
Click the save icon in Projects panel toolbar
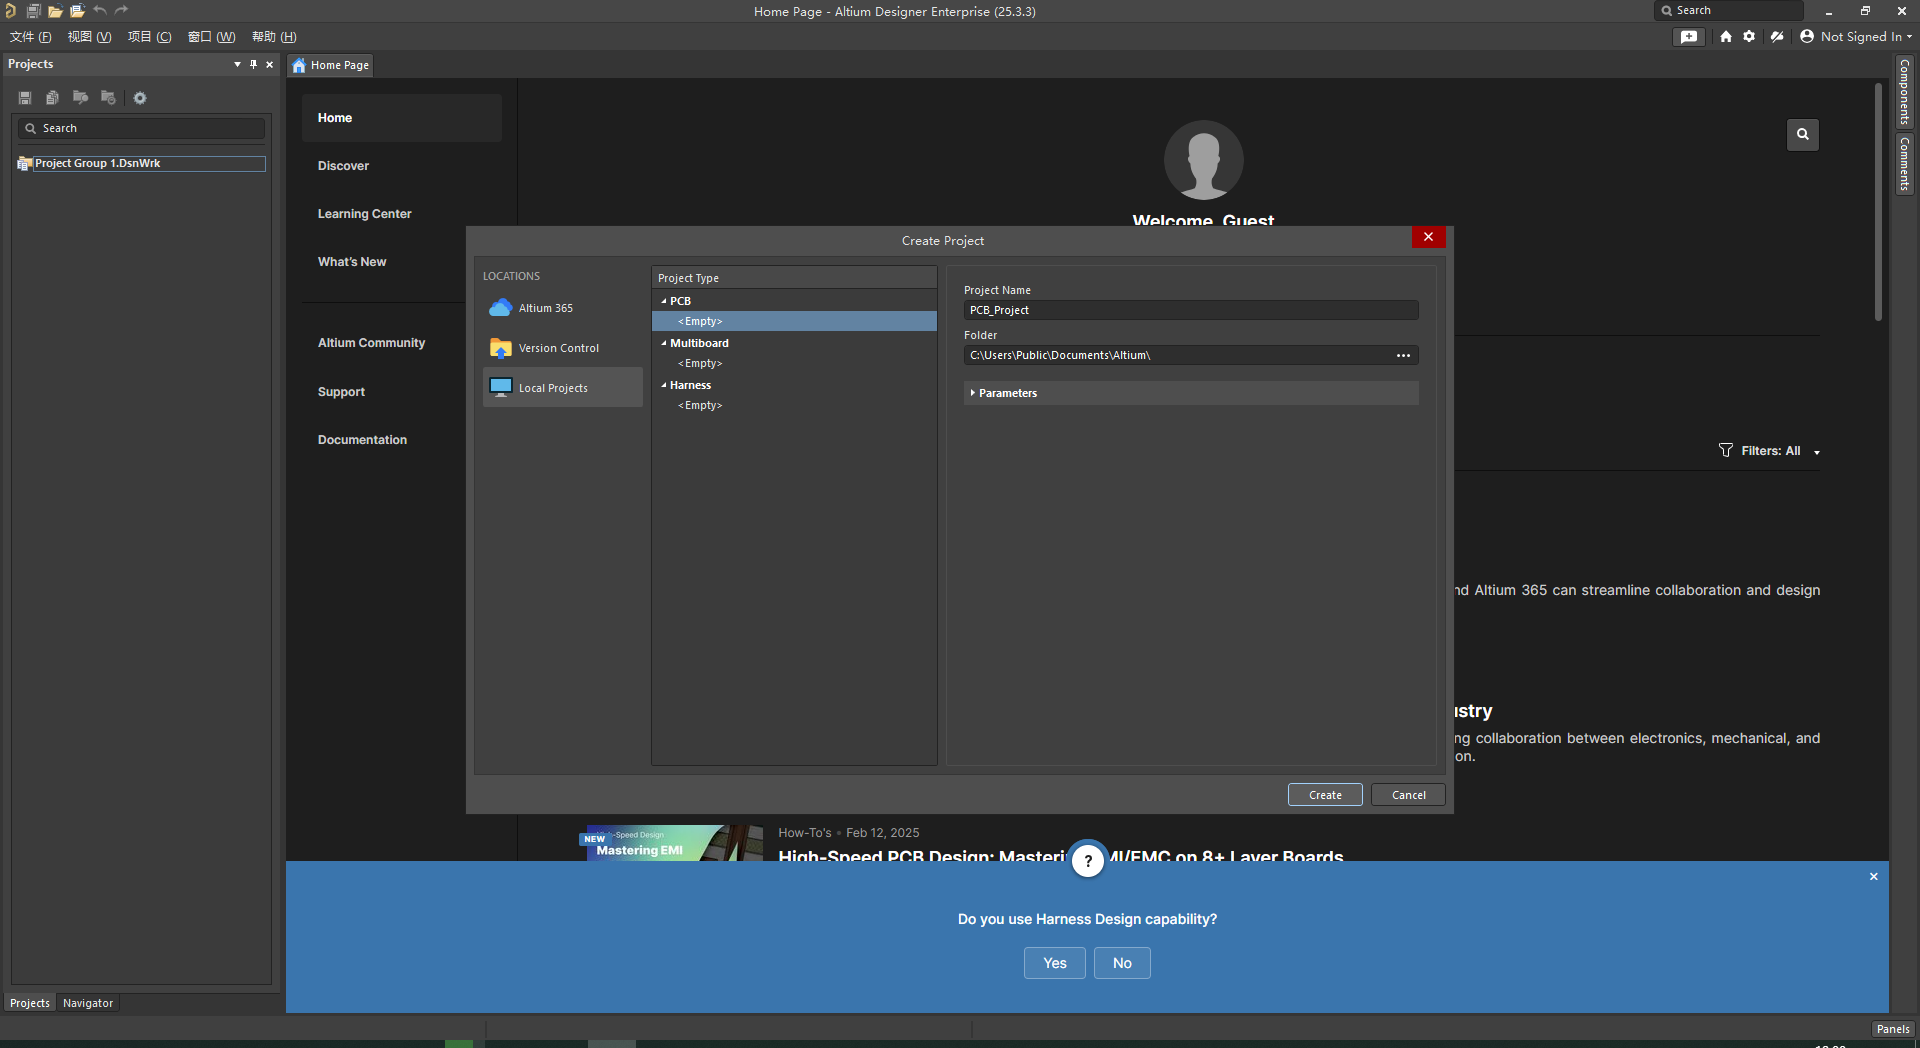25,98
